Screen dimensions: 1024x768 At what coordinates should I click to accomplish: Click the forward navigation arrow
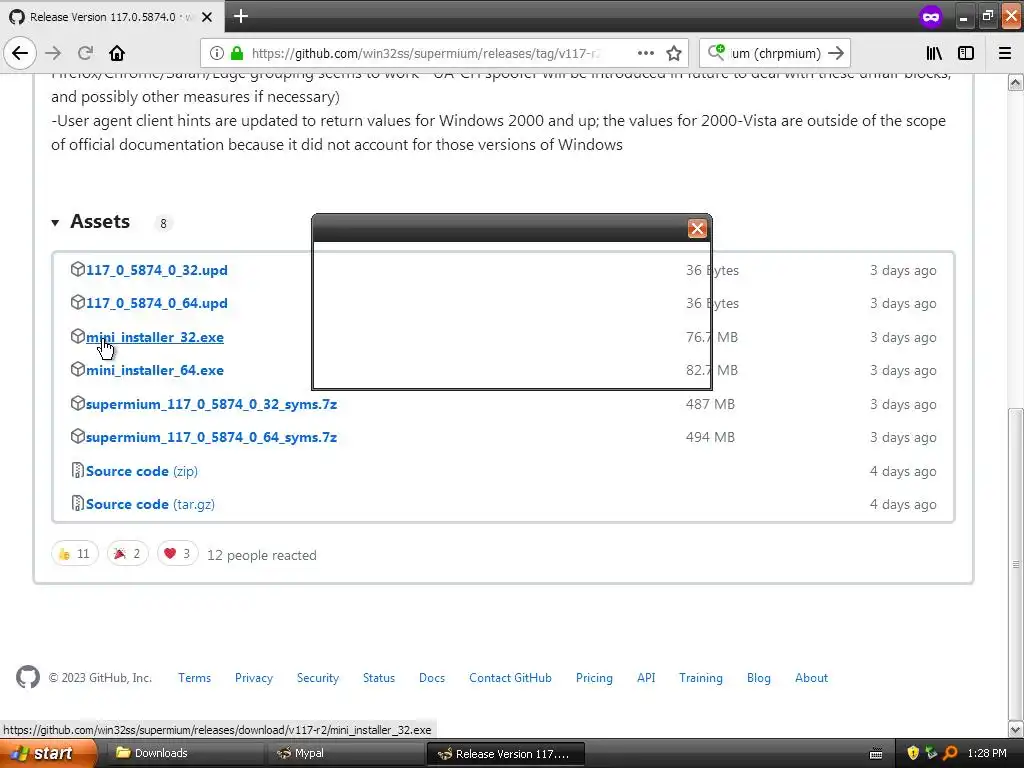(x=54, y=53)
